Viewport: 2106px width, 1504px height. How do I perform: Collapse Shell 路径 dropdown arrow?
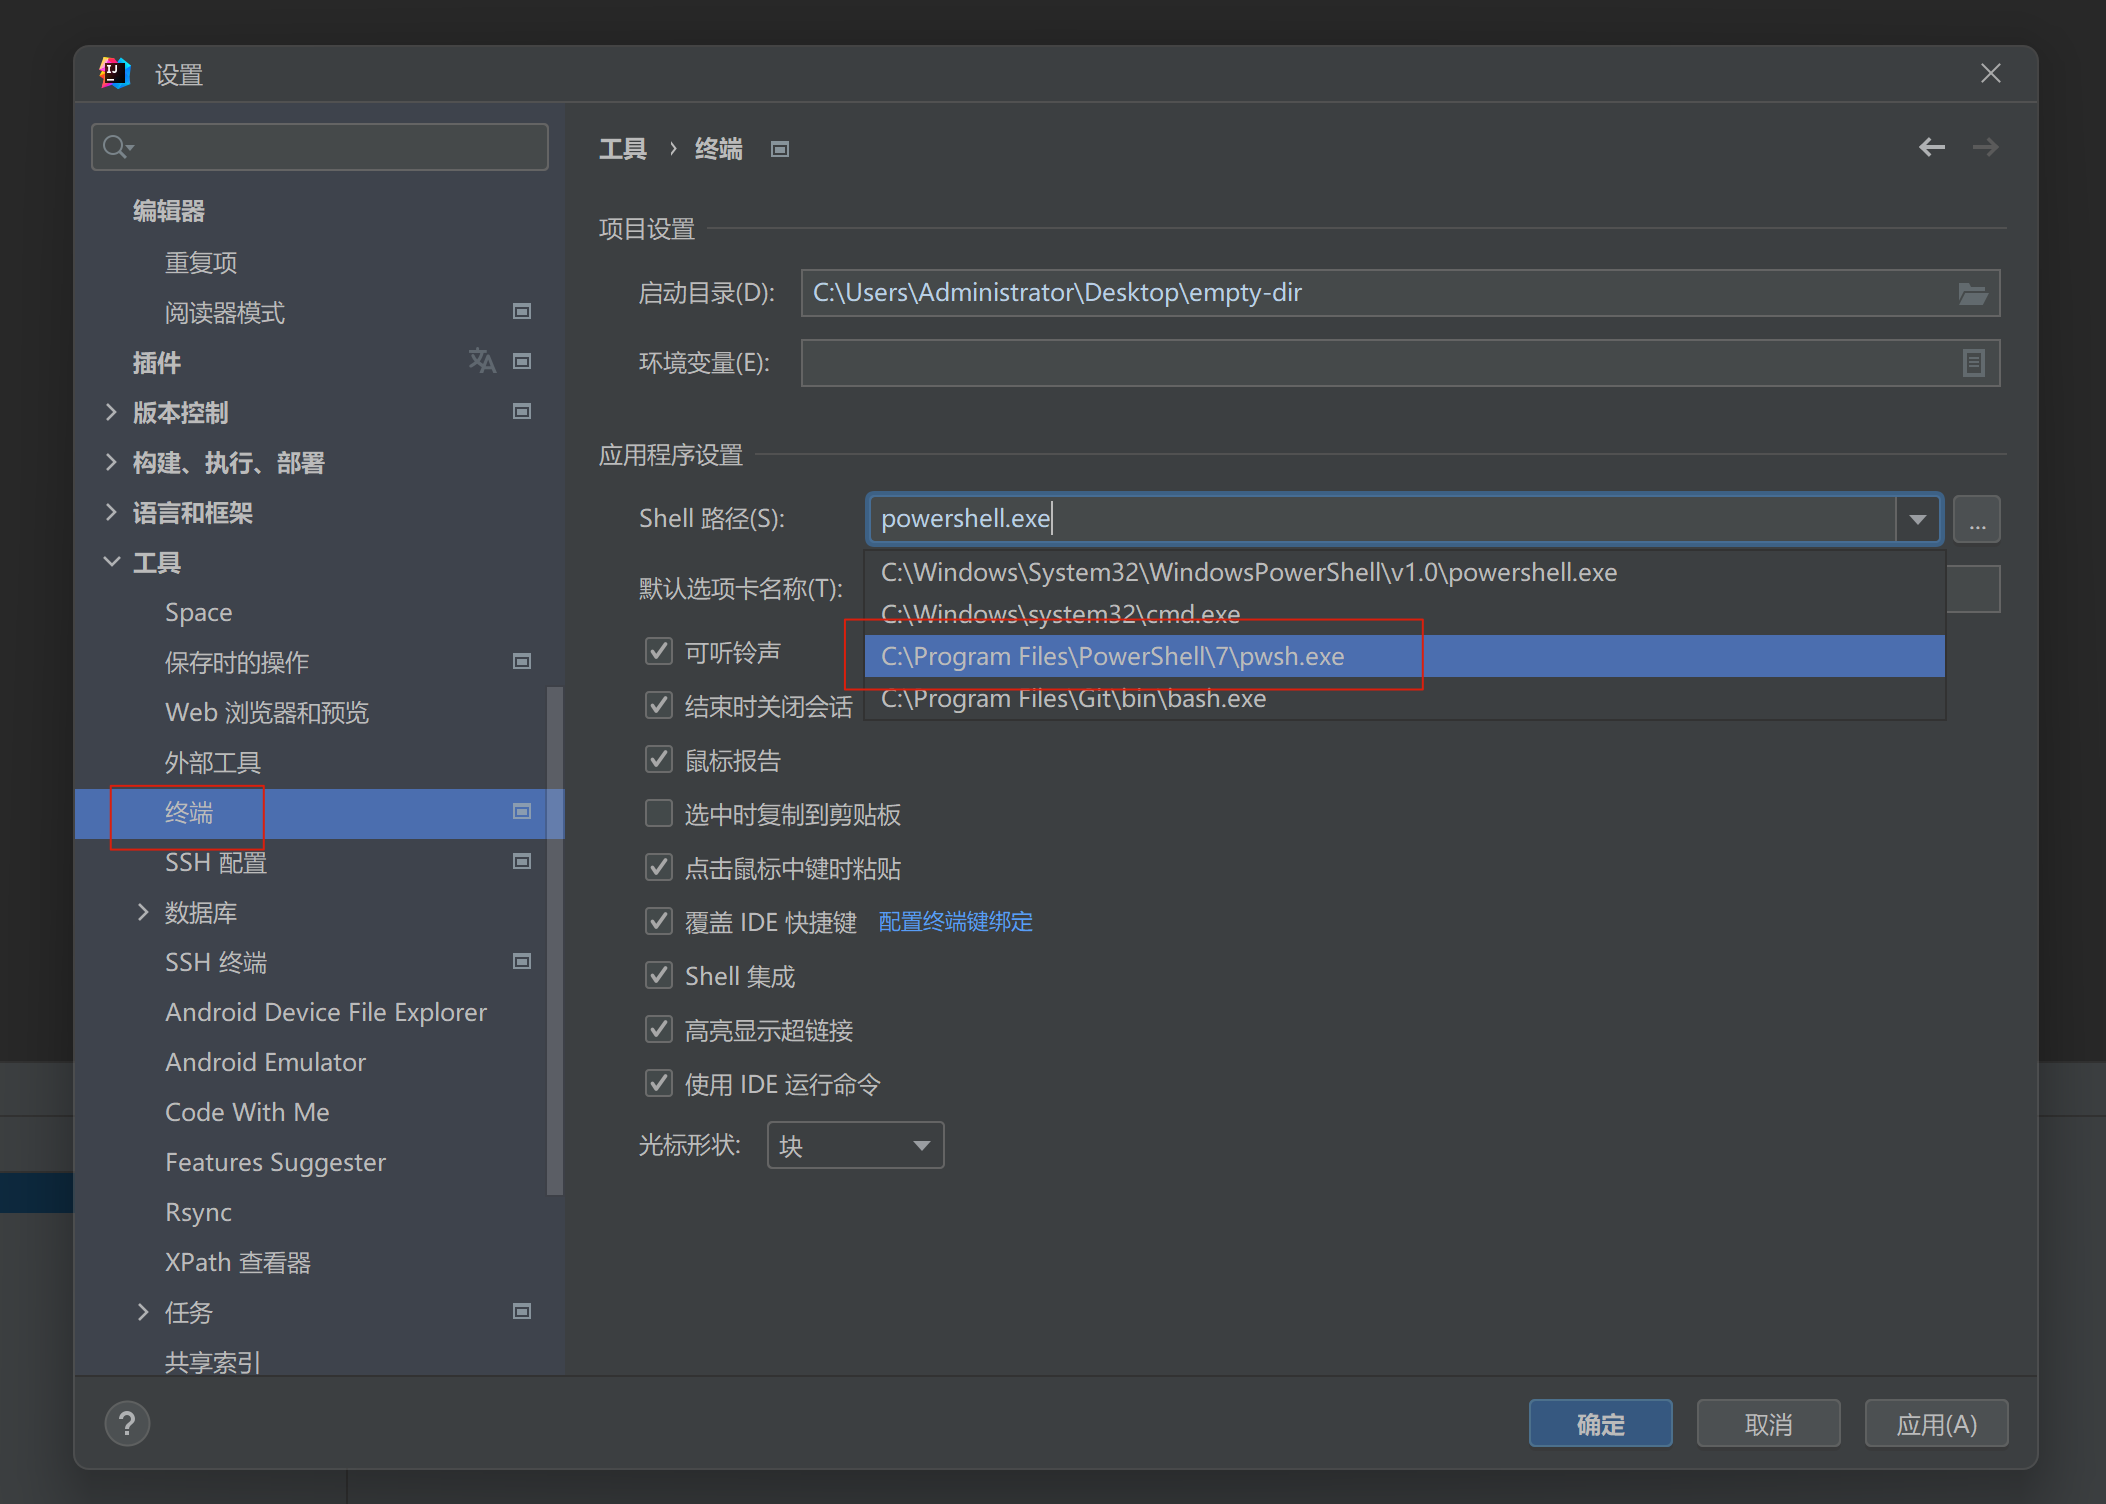1917,519
